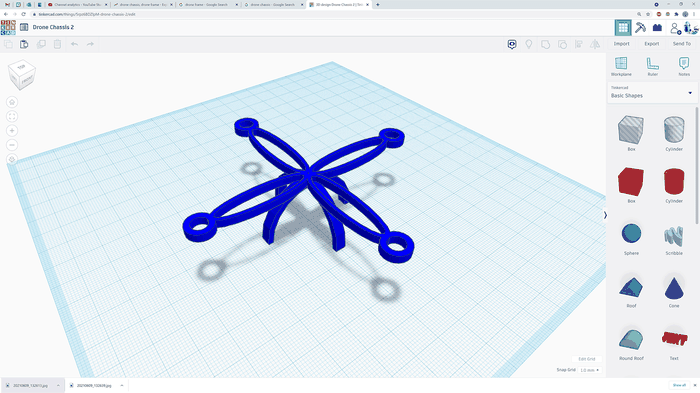Screen dimensions: 700x393
Task: Toggle the notes visibility lightbulb icon
Action: [x=529, y=44]
